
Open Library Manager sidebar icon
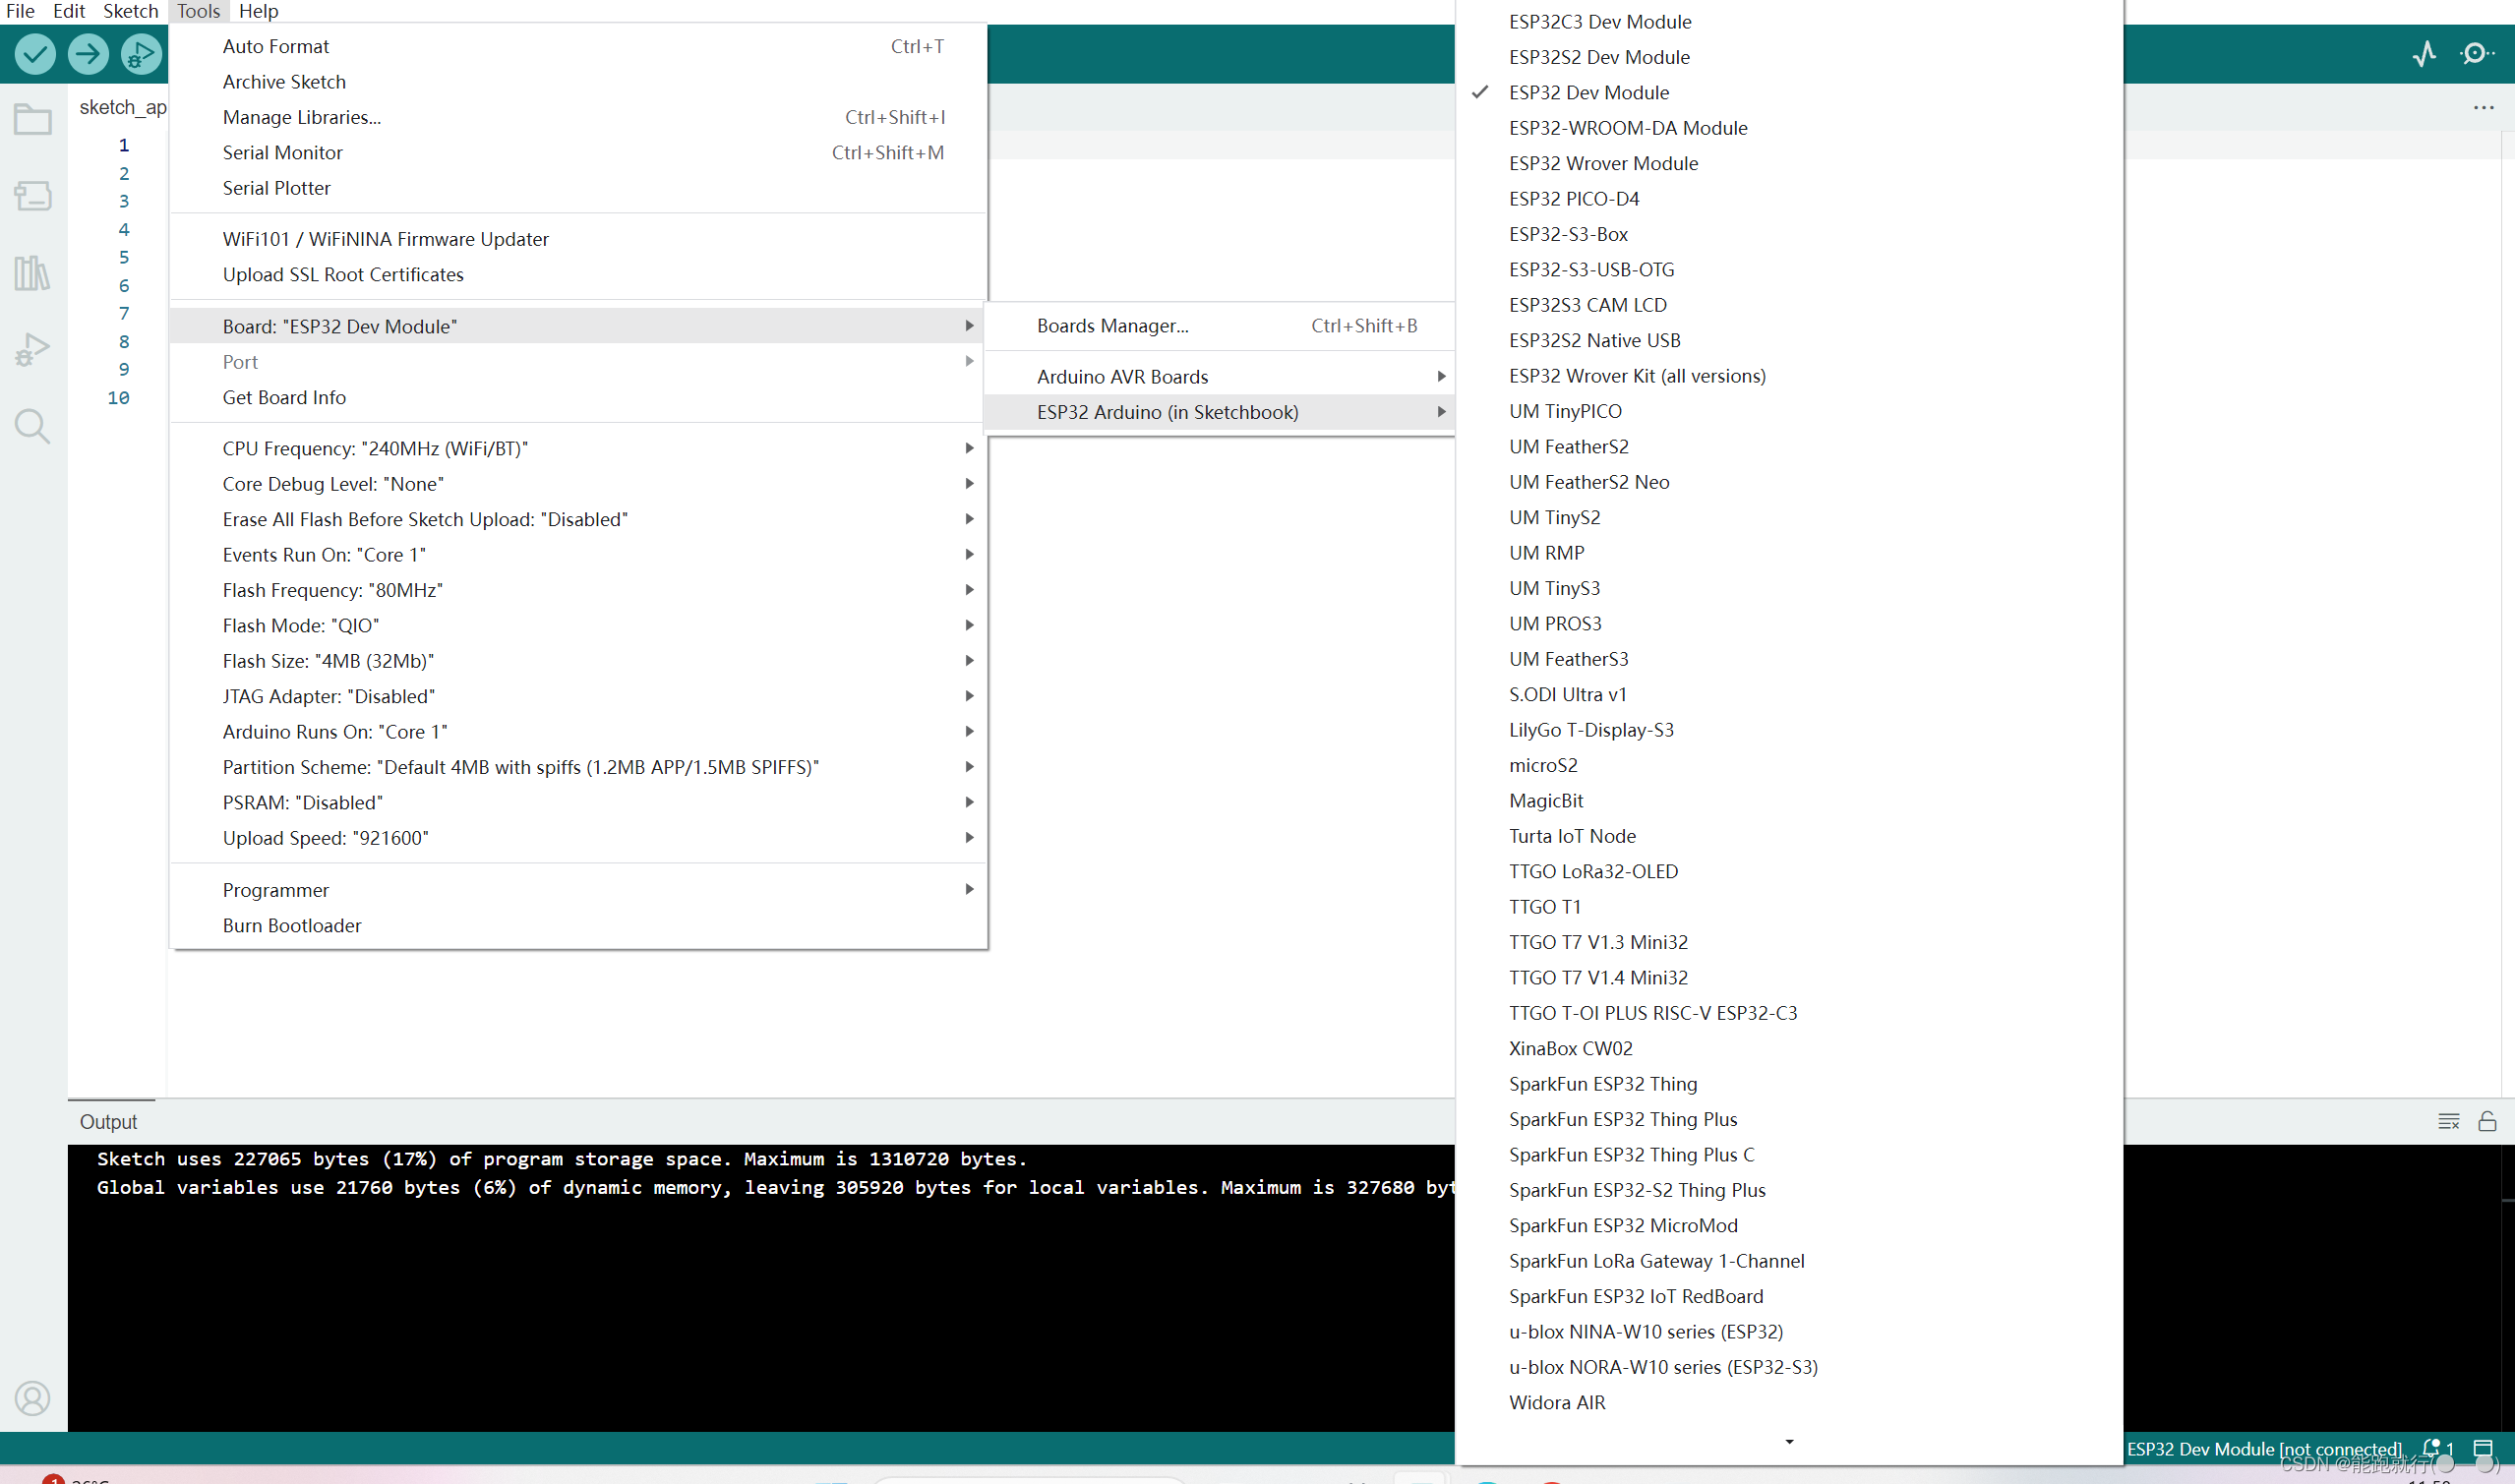(x=32, y=272)
